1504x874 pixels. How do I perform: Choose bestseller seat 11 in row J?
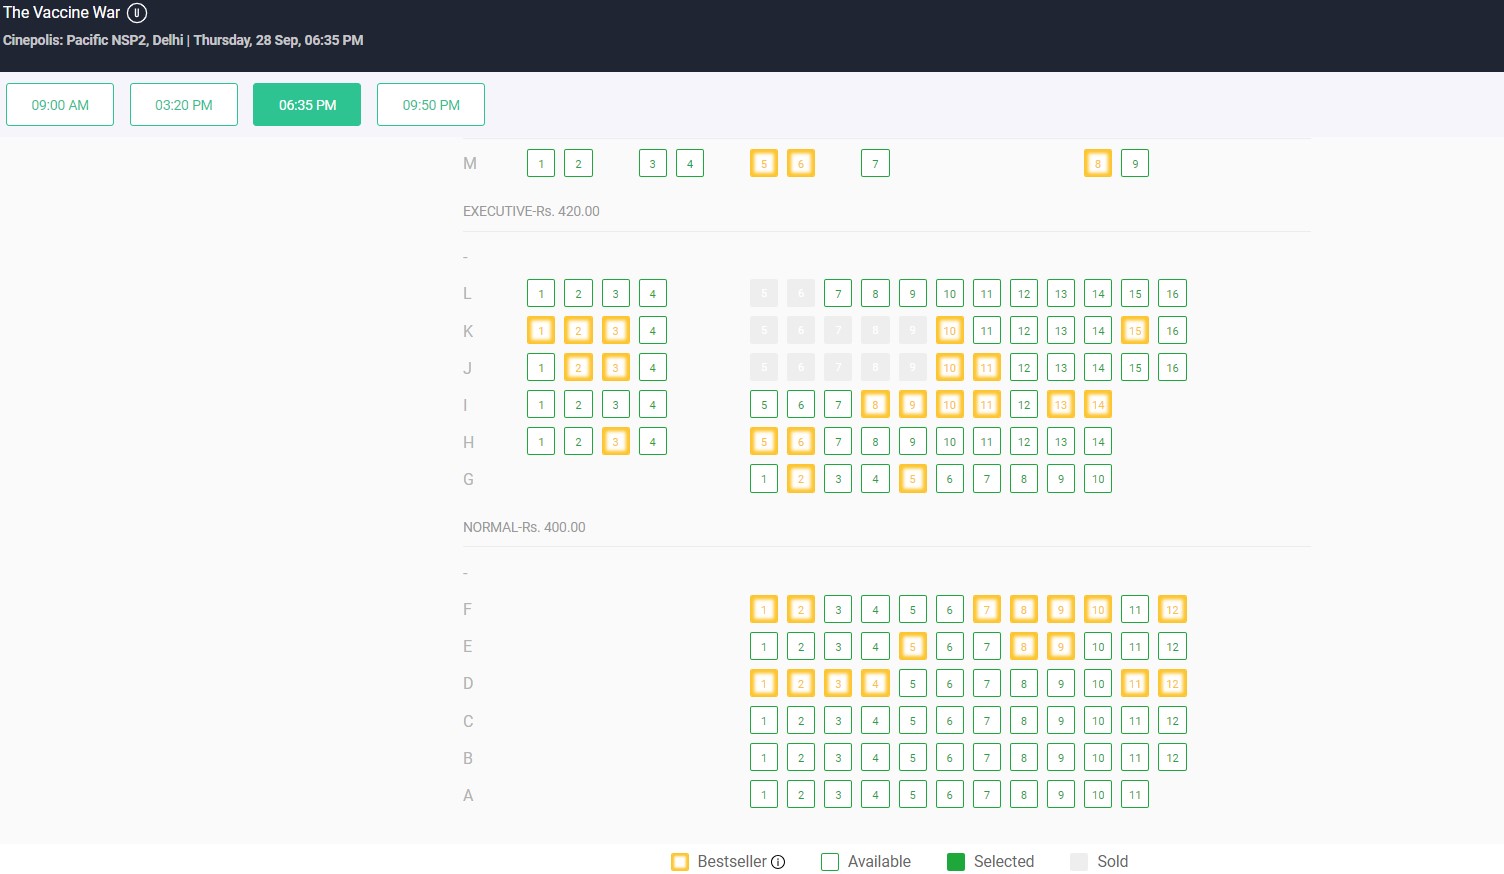987,368
